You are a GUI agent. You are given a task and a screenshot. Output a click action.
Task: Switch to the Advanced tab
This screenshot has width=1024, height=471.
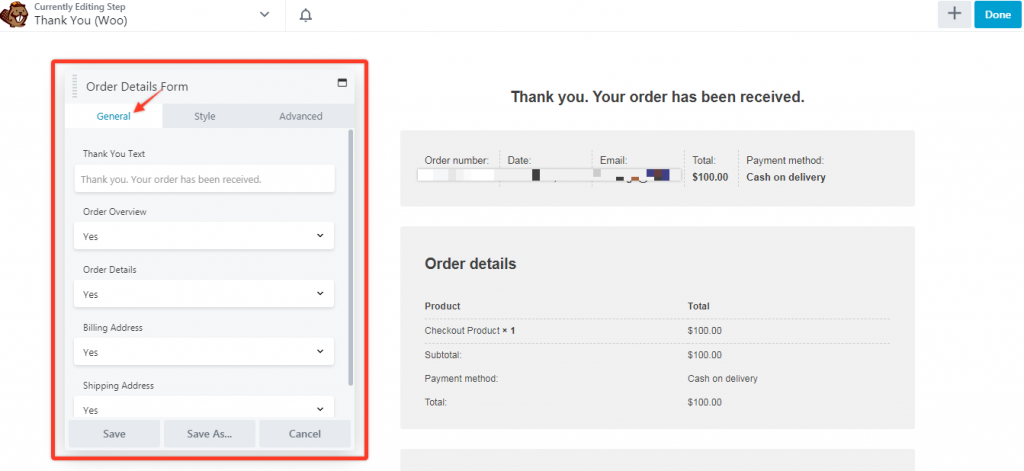[300, 116]
